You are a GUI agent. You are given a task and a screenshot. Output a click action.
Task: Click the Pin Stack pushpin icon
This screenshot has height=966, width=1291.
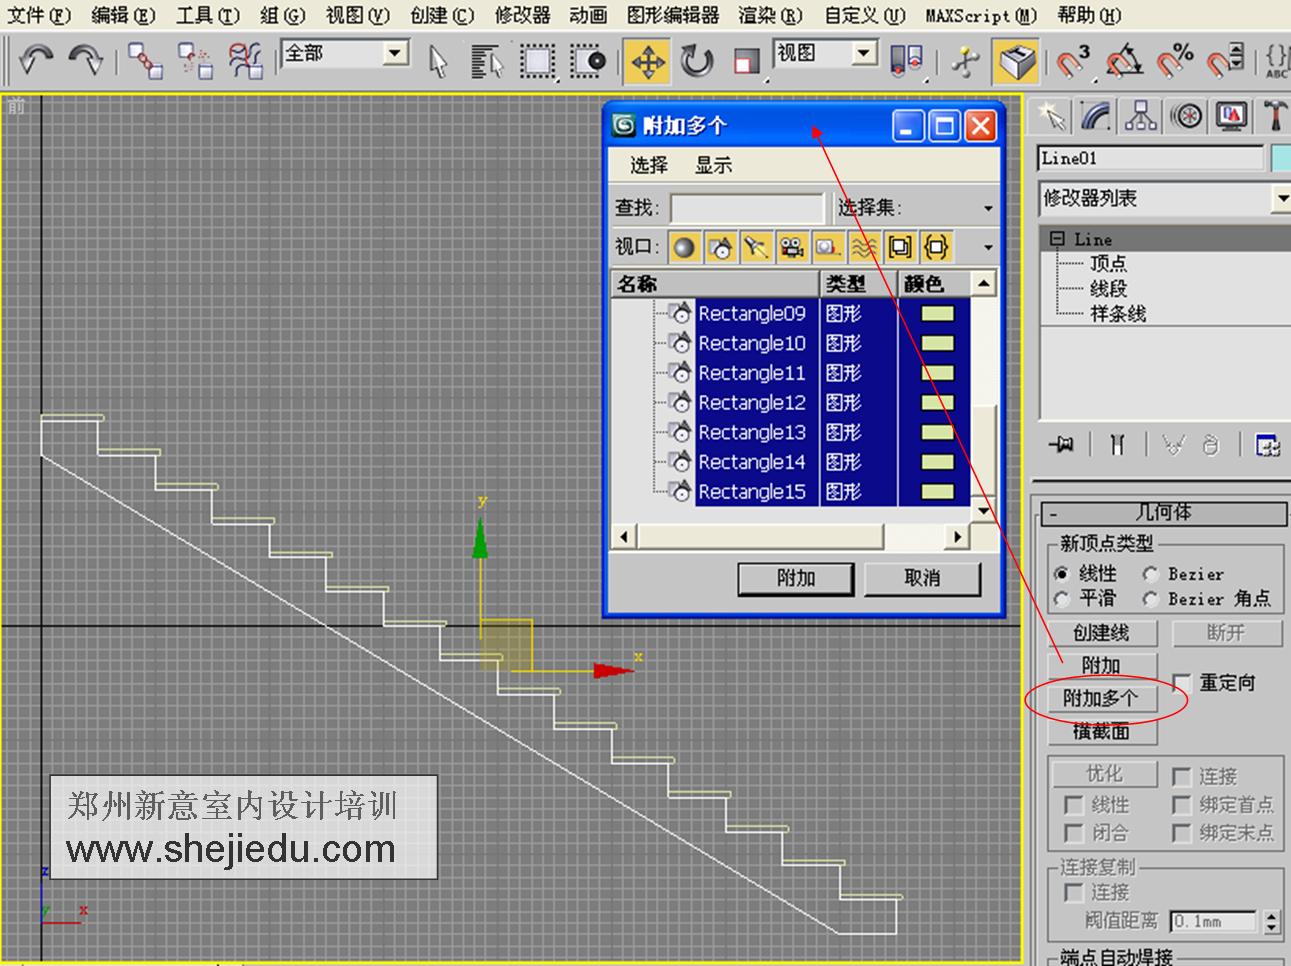(1060, 445)
